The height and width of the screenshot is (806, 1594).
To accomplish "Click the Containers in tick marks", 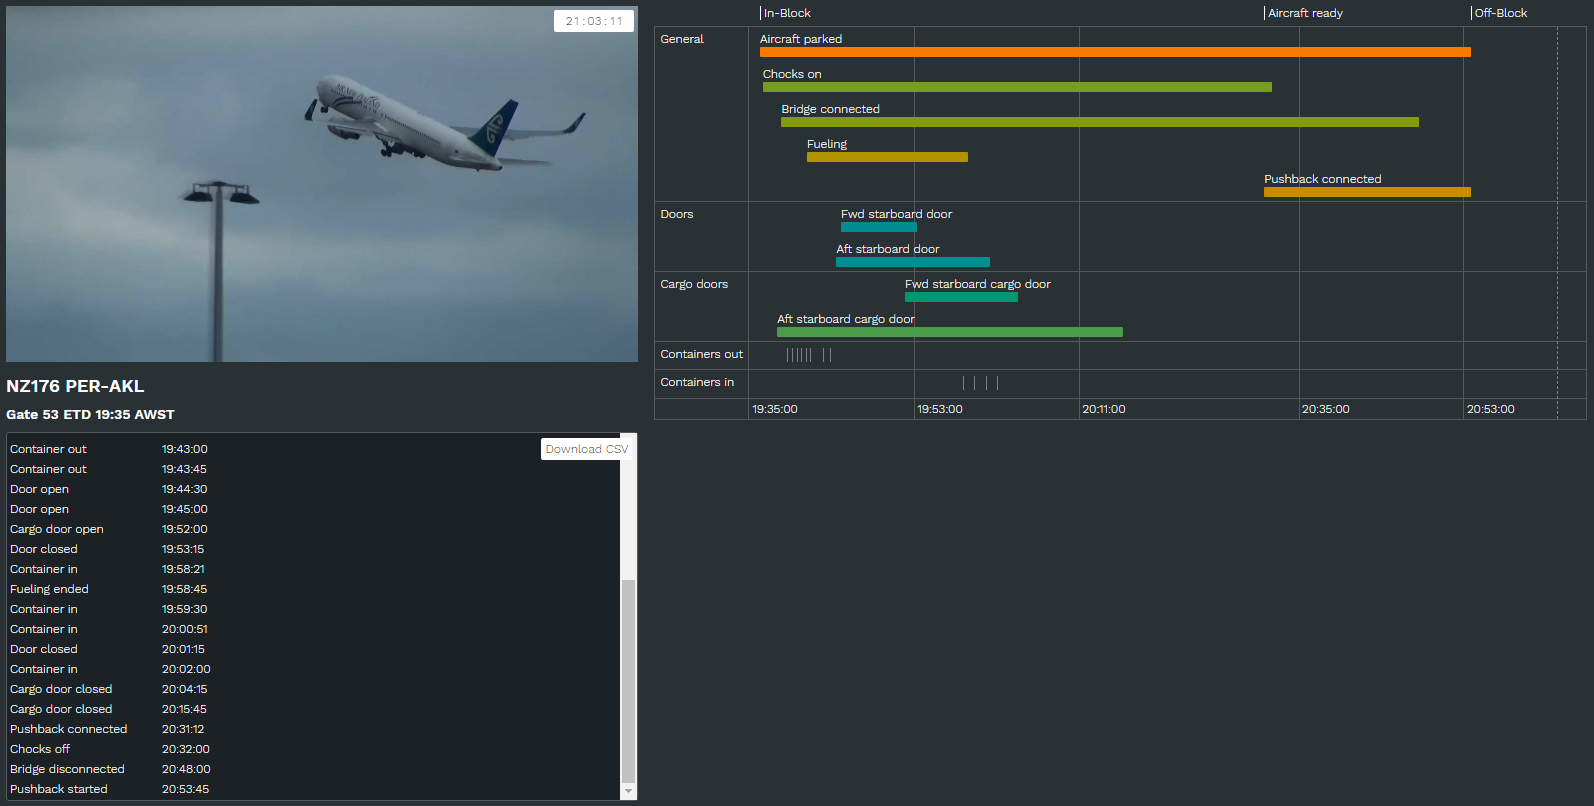I will click(x=980, y=383).
